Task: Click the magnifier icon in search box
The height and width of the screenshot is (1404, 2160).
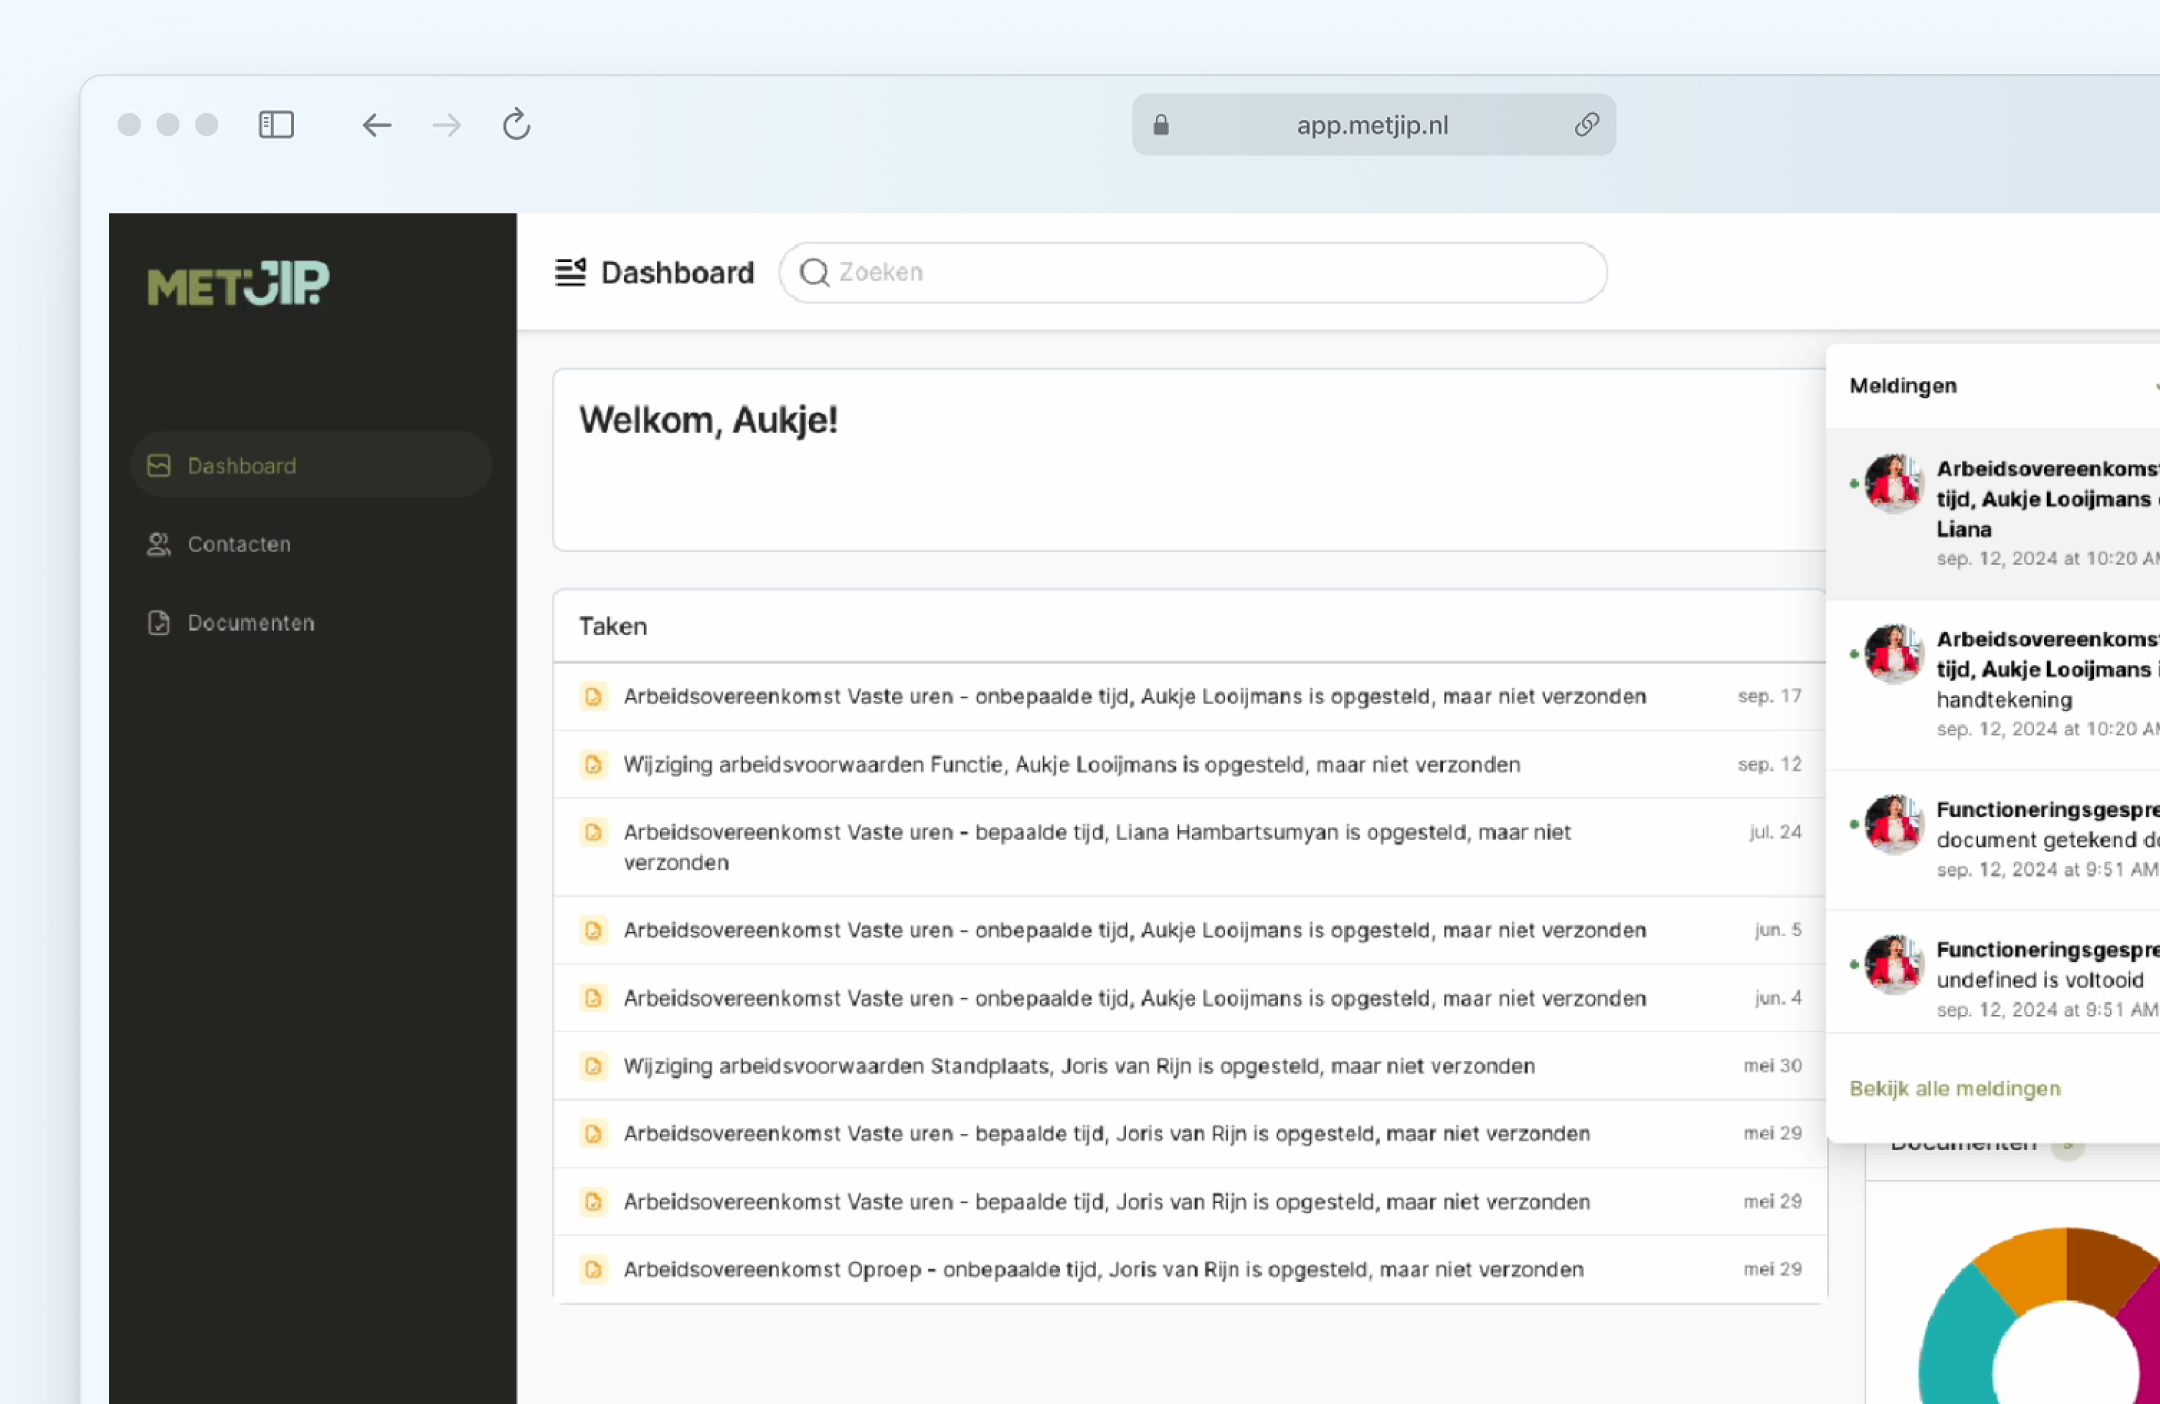Action: click(x=815, y=272)
